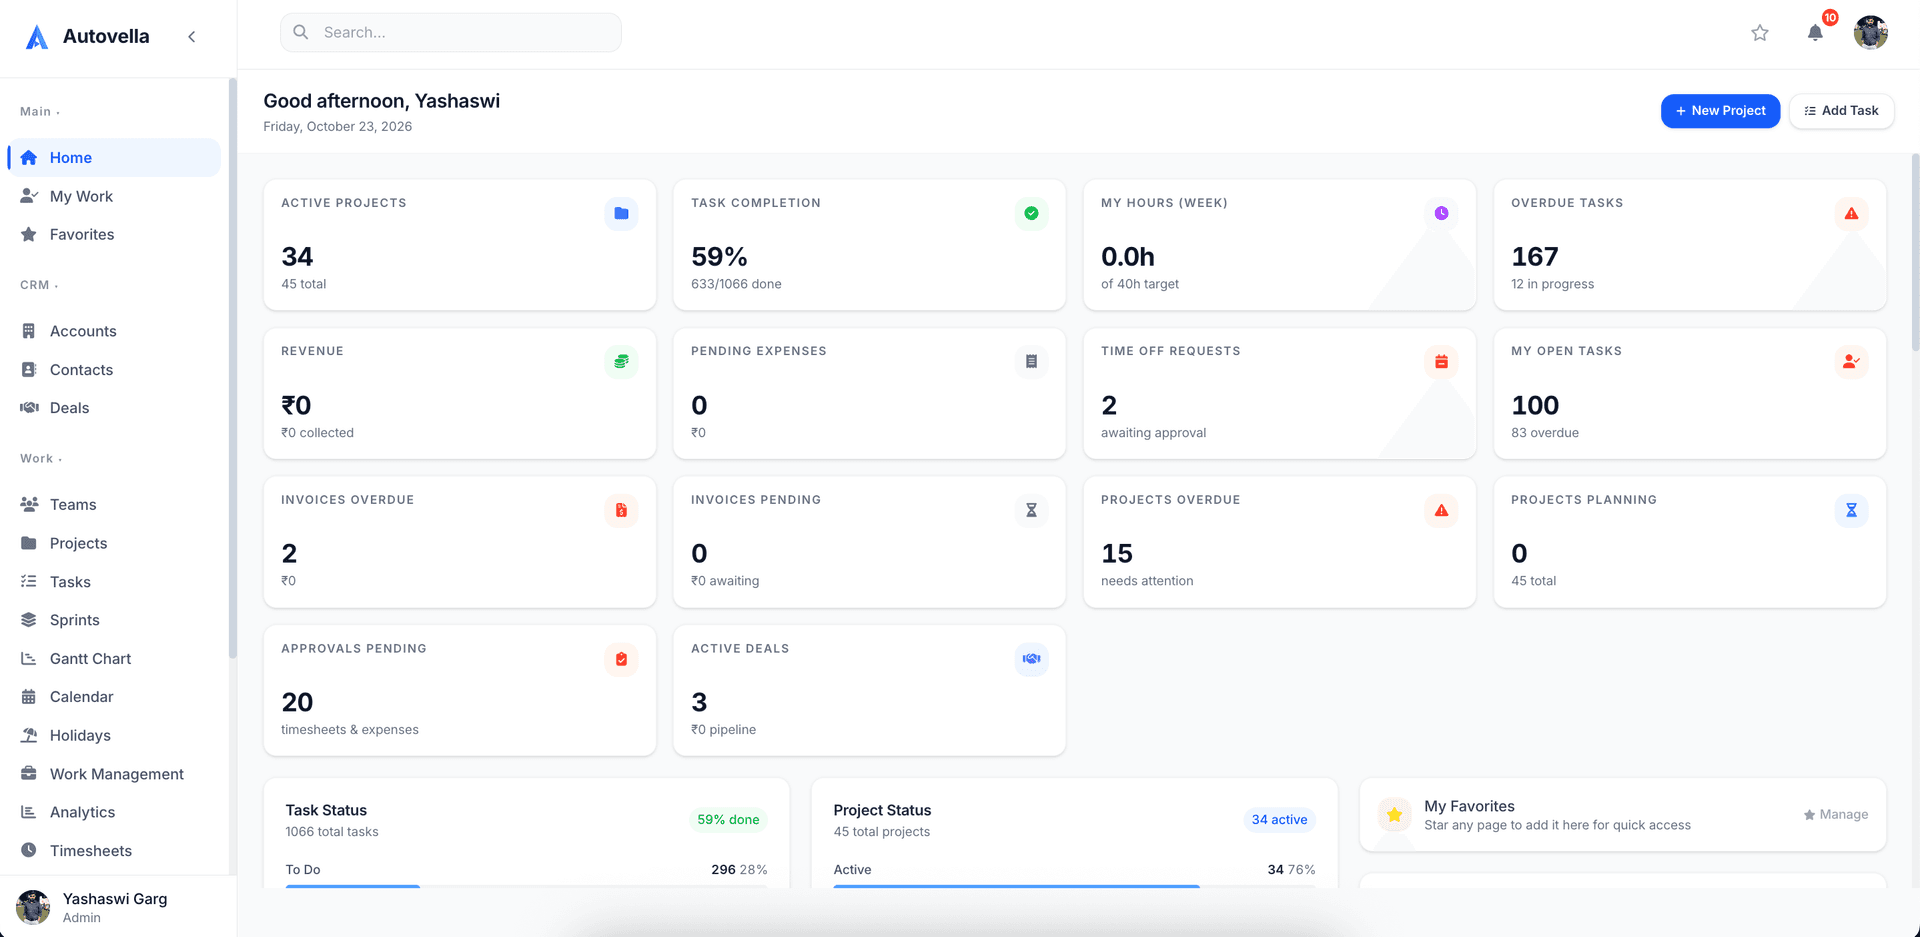Click the Teams sidebar icon
Image resolution: width=1920 pixels, height=937 pixels.
click(29, 505)
